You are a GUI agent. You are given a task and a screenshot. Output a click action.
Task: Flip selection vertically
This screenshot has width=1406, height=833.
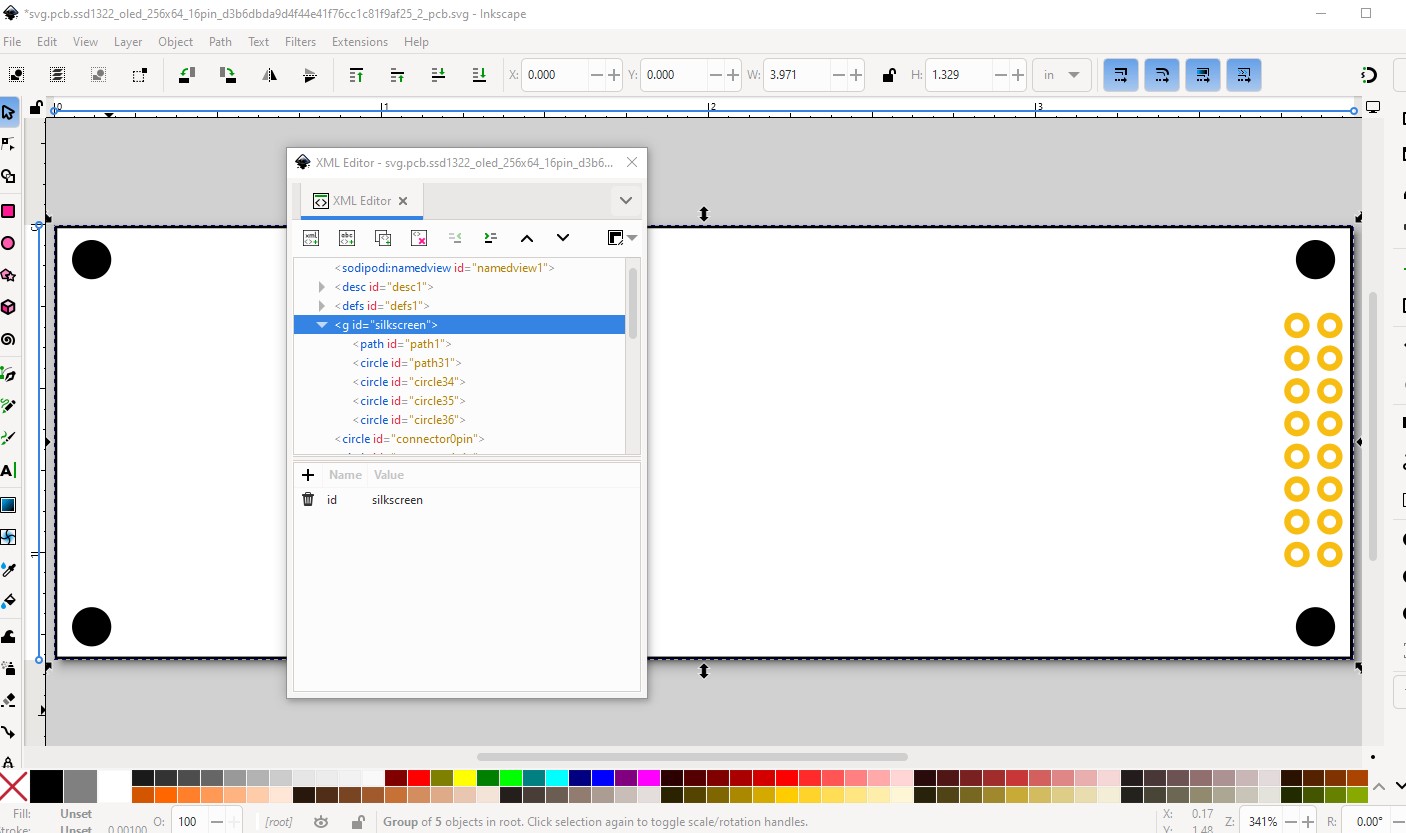point(310,75)
